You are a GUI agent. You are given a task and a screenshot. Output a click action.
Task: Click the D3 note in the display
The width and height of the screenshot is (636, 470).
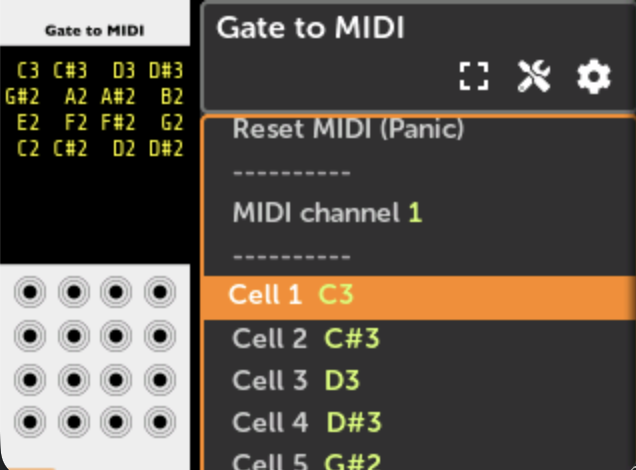click(124, 71)
